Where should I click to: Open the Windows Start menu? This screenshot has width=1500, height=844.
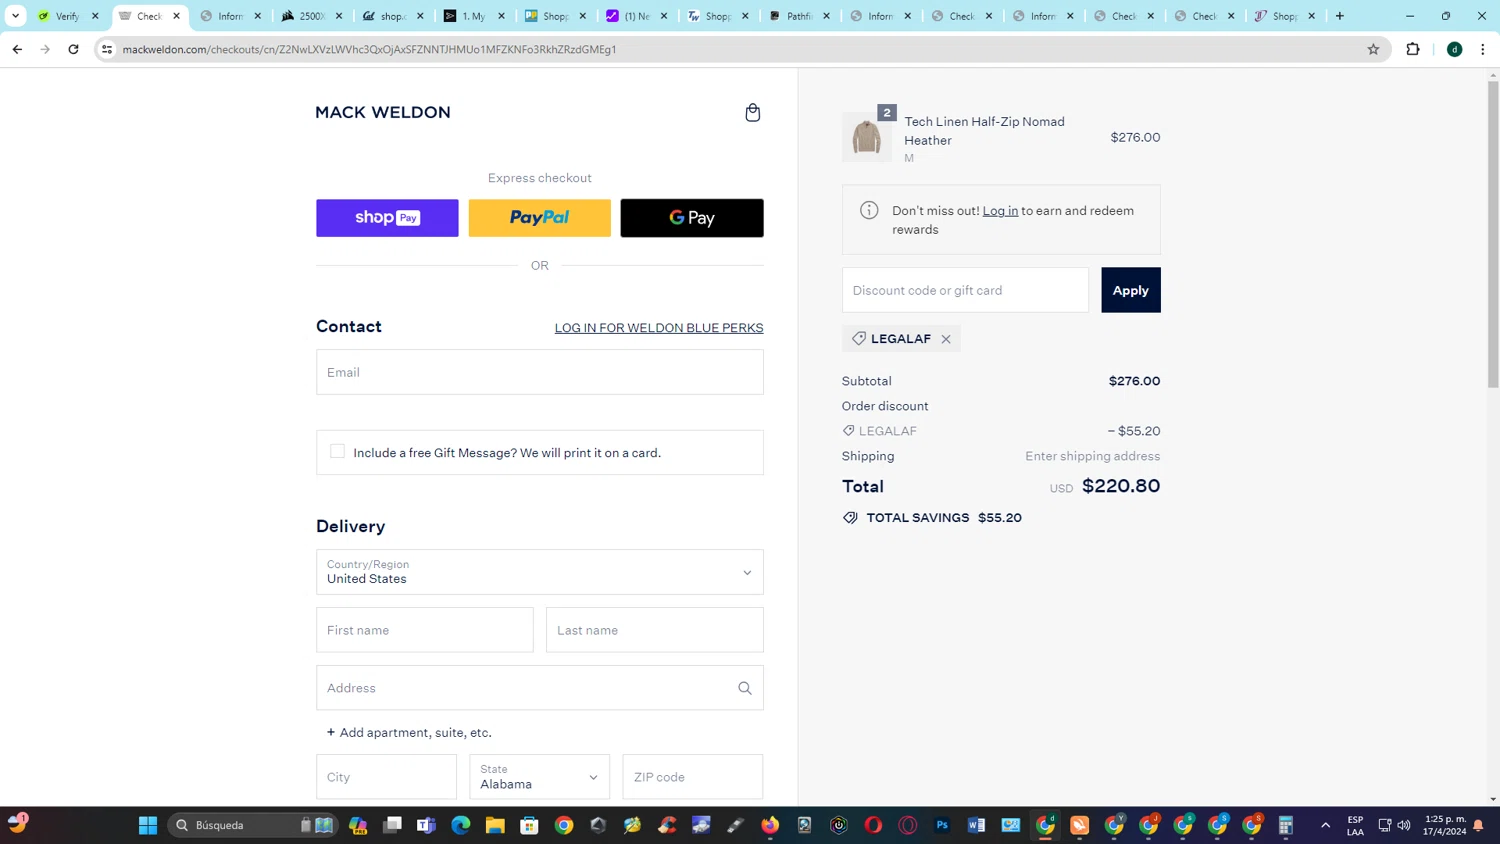pyautogui.click(x=148, y=825)
